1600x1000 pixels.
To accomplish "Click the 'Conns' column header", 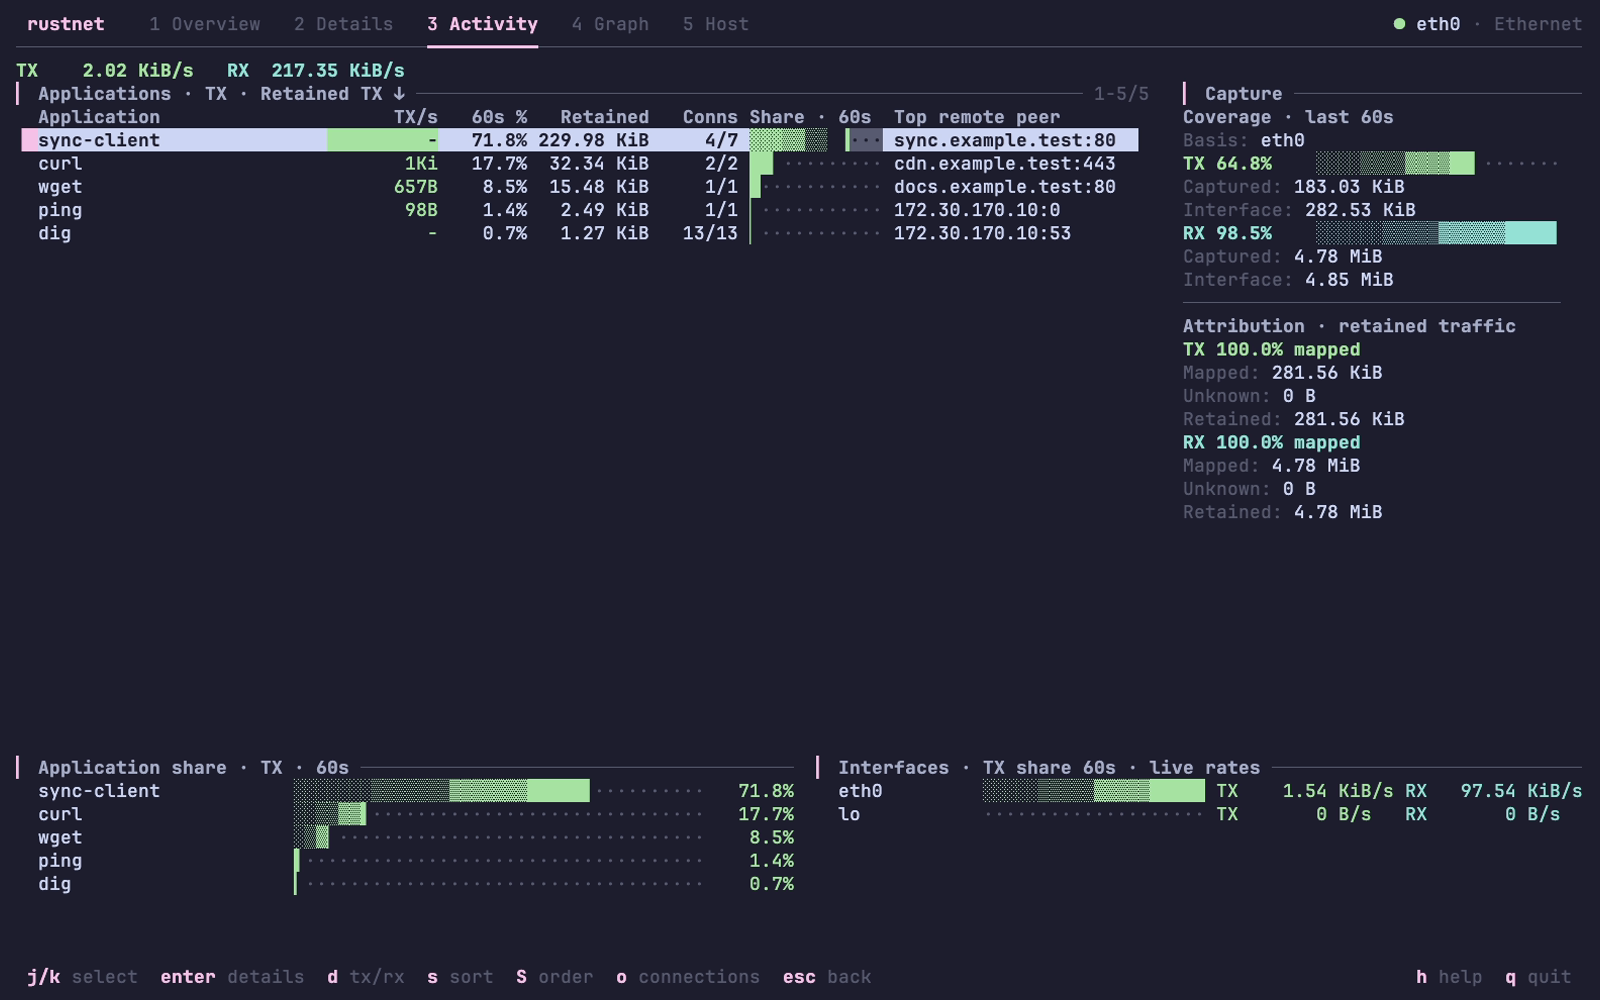I will [x=710, y=117].
